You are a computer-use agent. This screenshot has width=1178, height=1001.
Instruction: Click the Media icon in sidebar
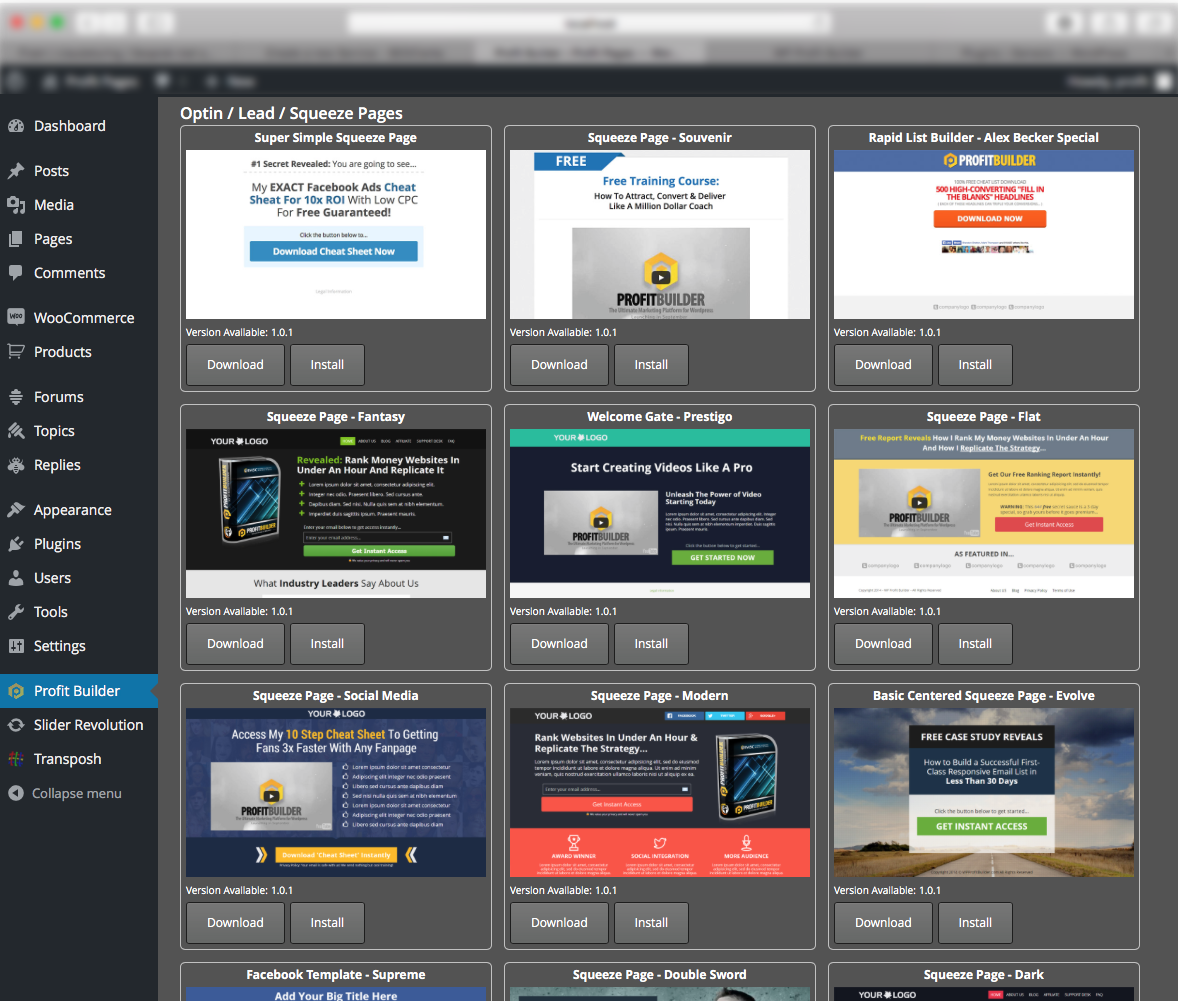pos(16,205)
